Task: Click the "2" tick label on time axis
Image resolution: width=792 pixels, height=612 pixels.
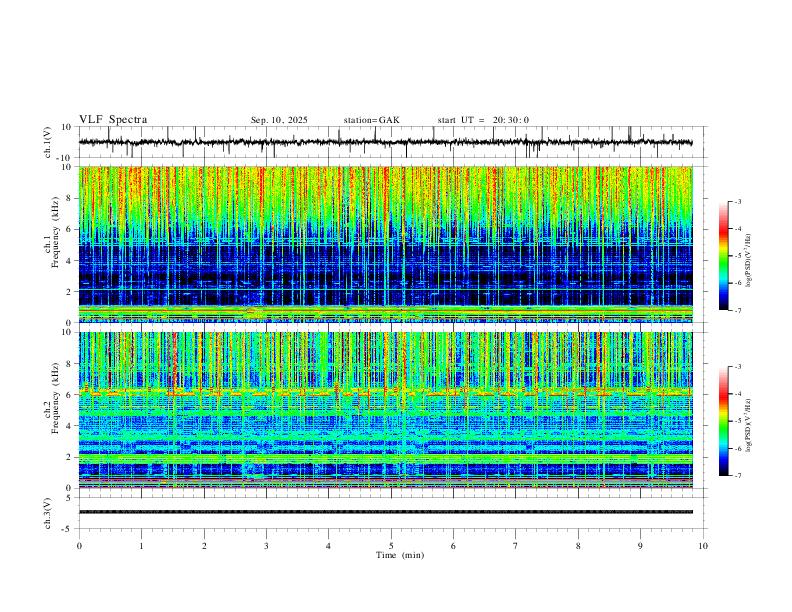Action: [x=204, y=546]
